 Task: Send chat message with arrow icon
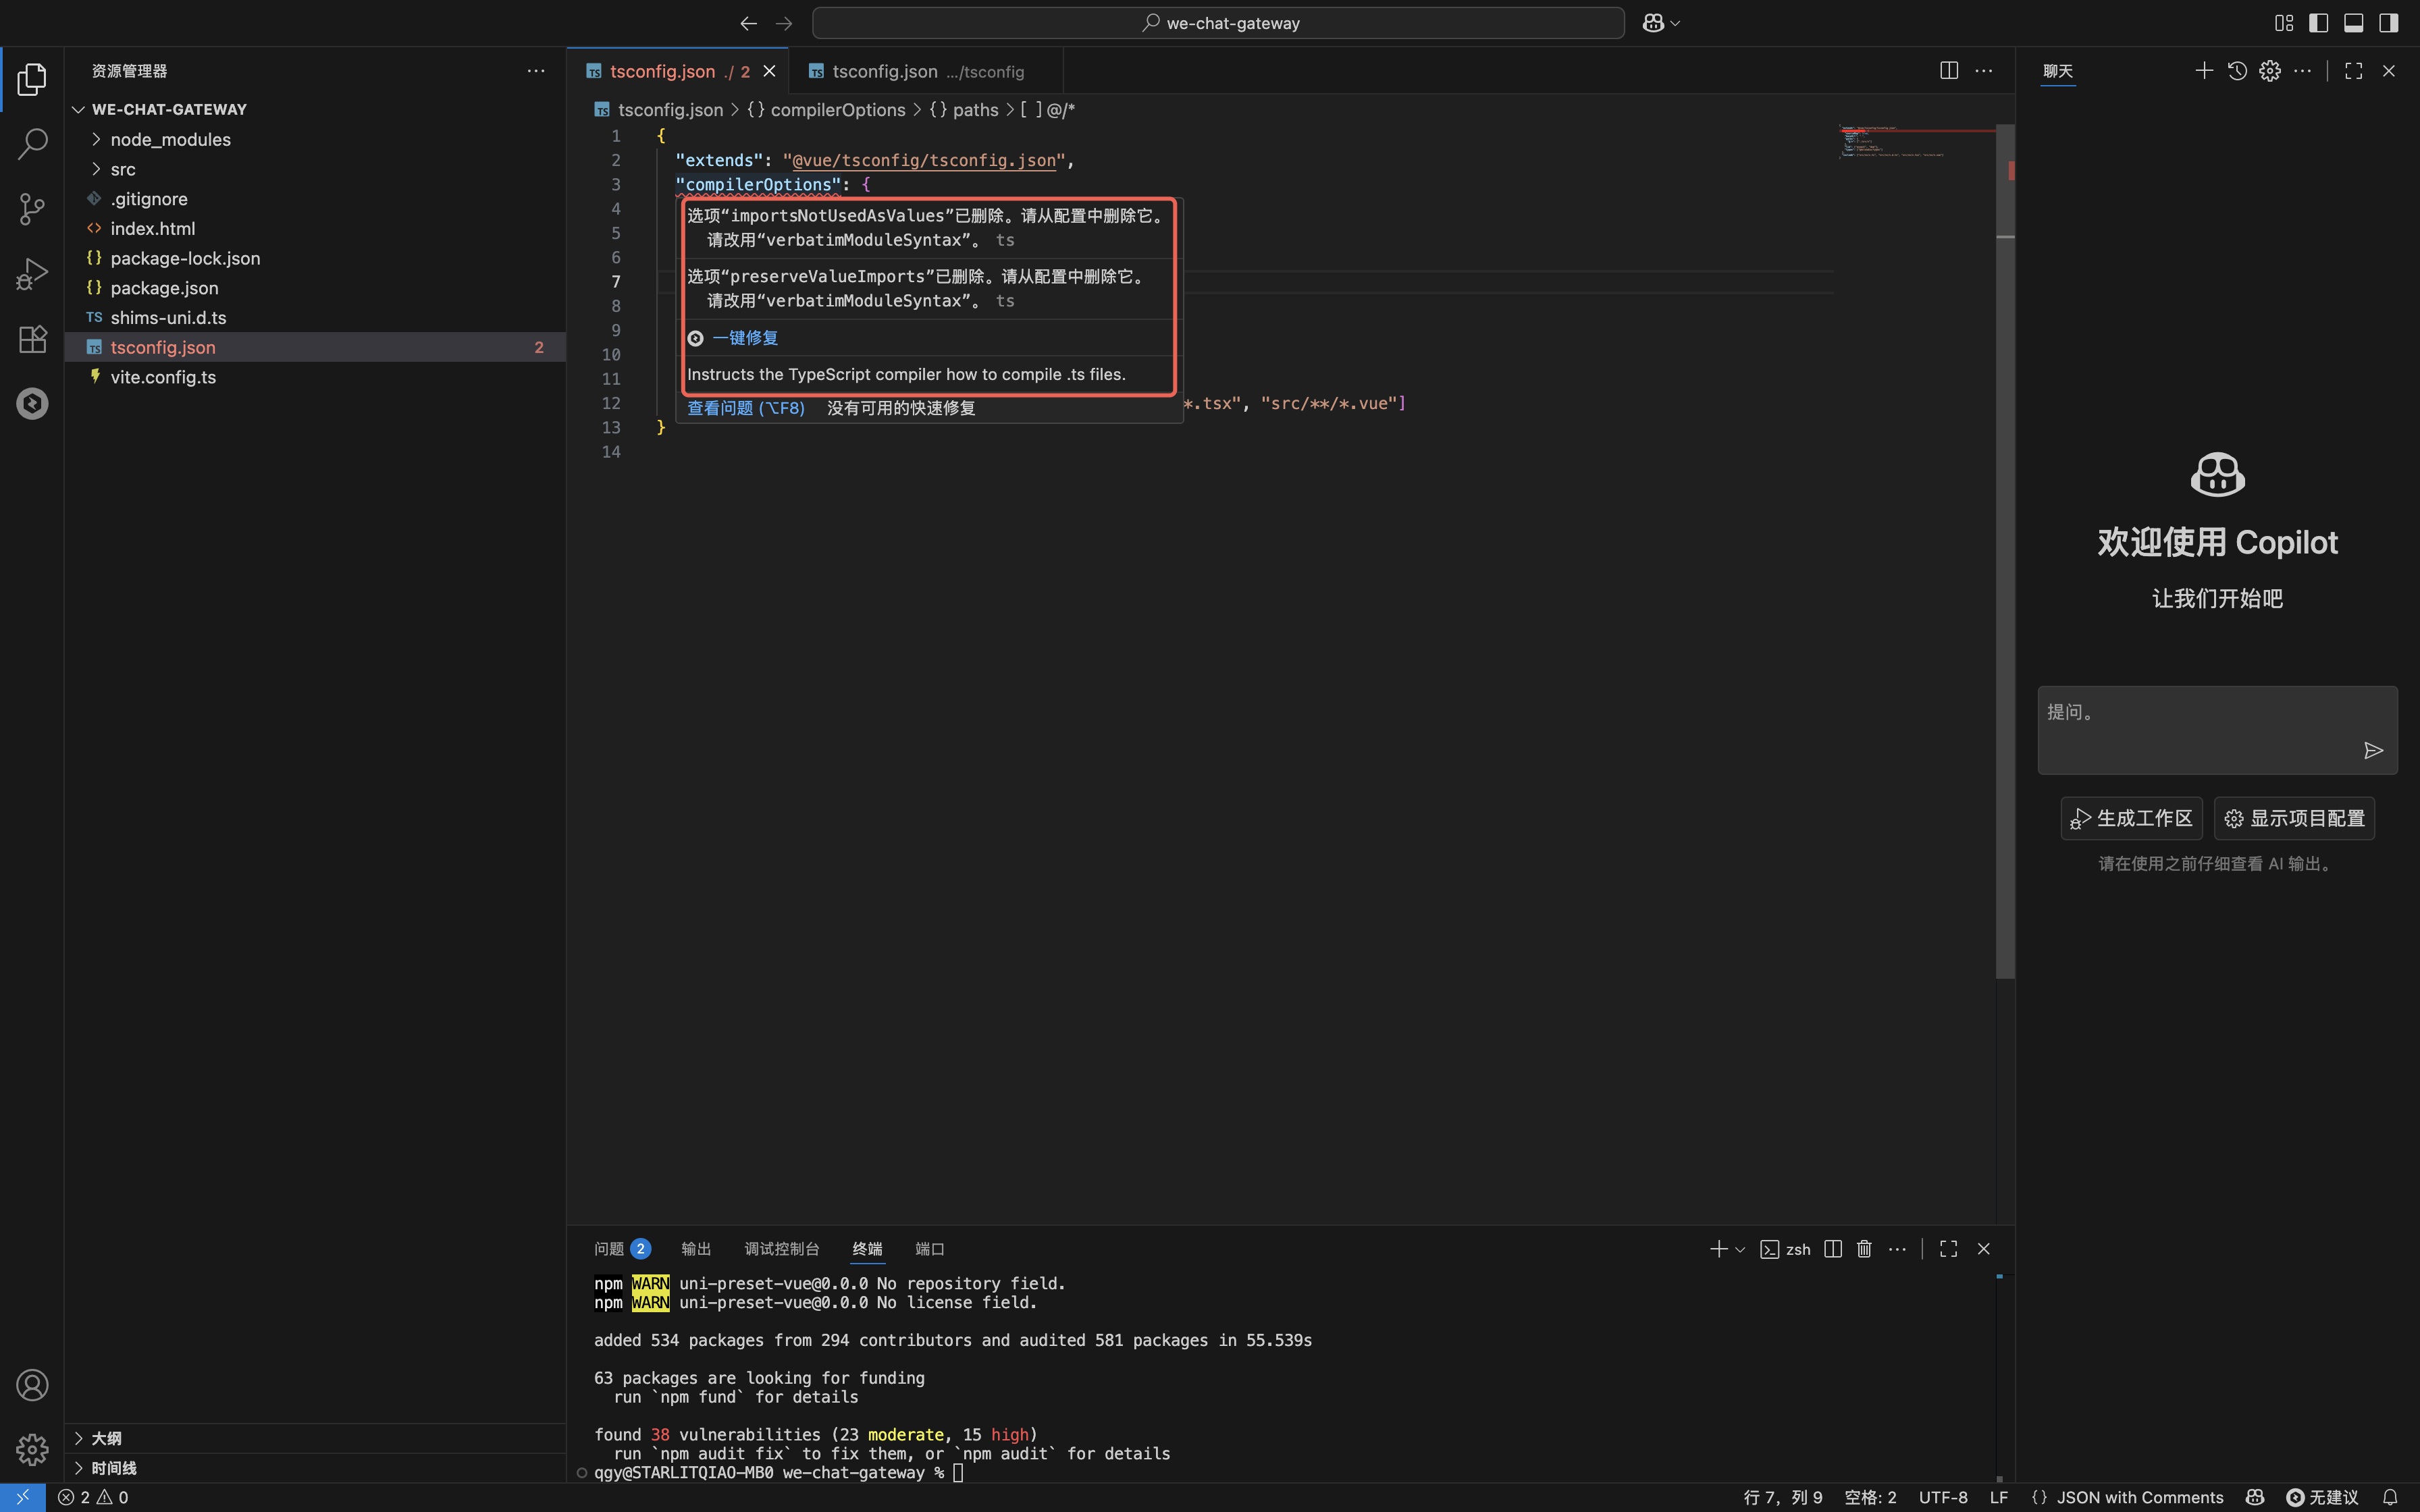(x=2373, y=751)
